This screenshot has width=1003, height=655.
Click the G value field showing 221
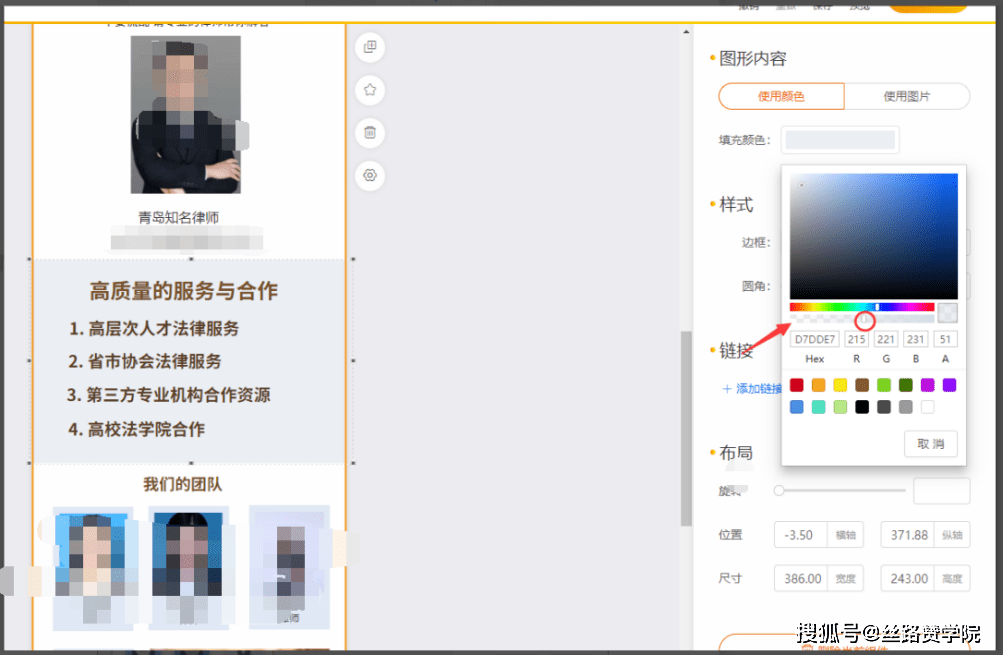886,339
